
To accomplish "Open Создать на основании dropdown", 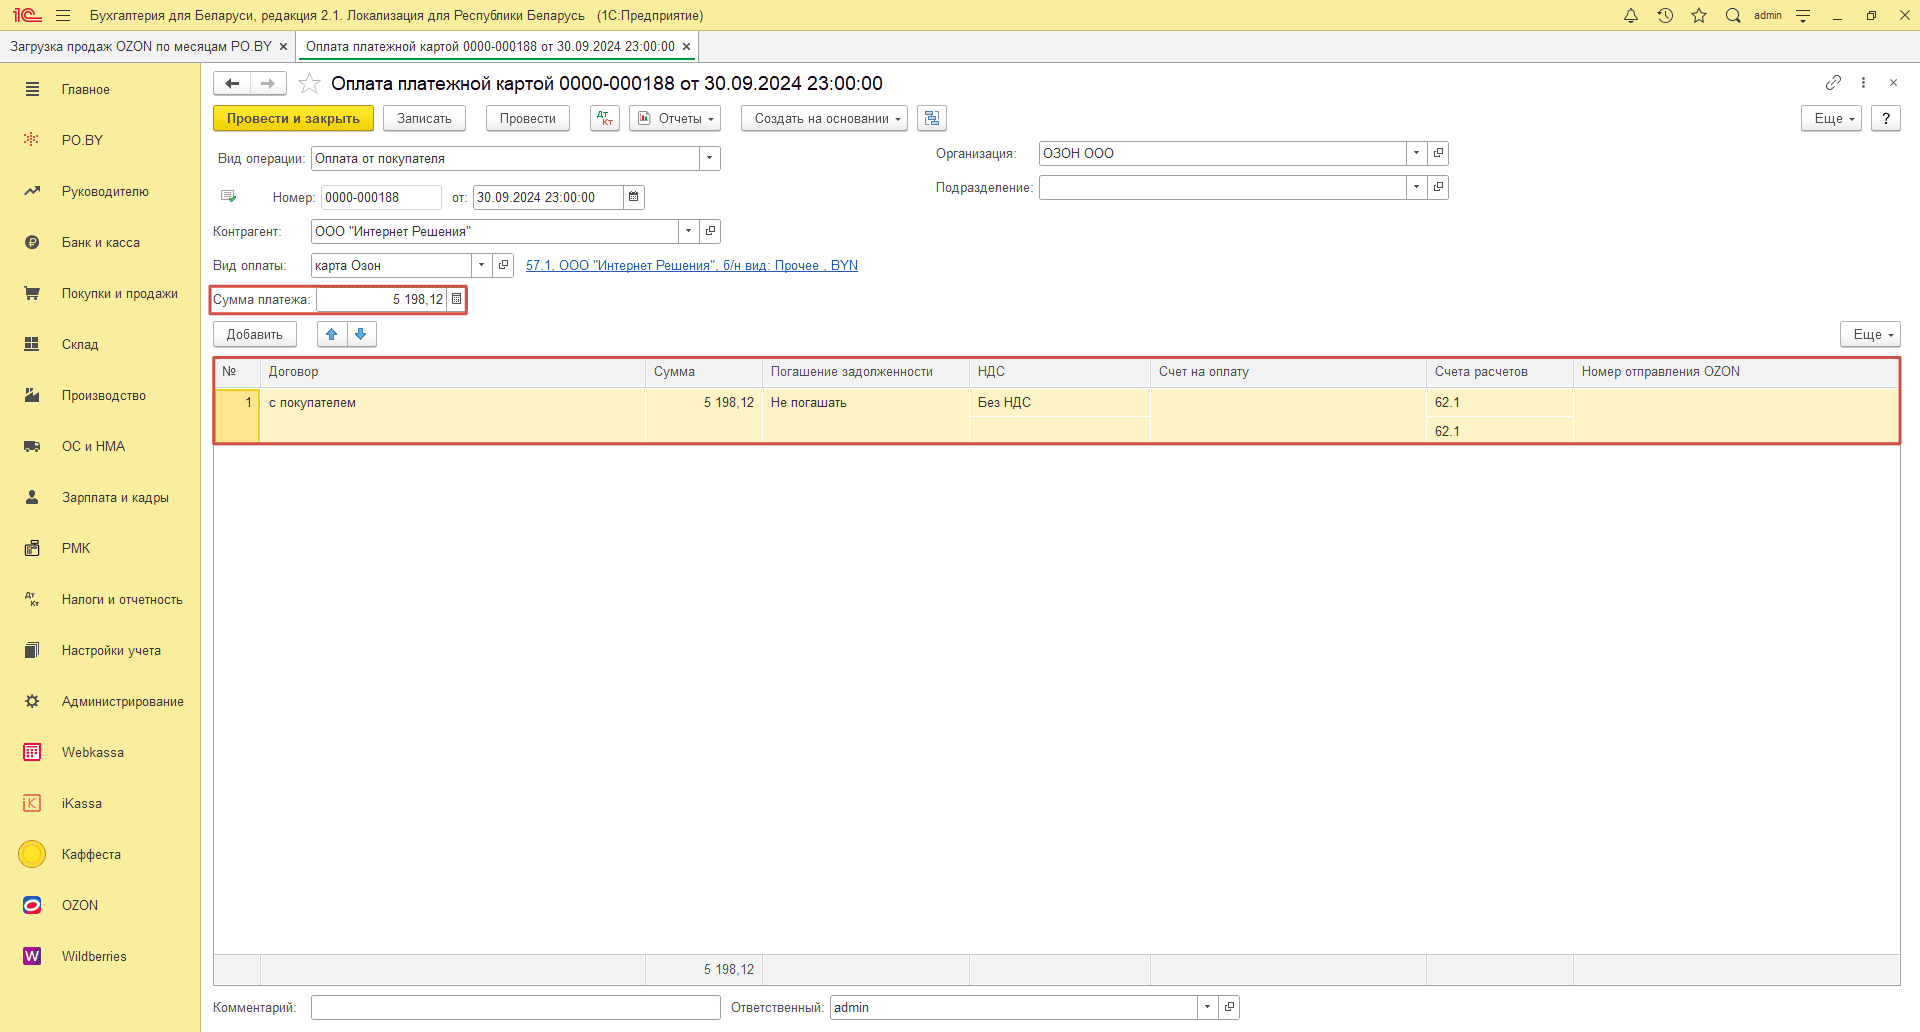I will (824, 118).
